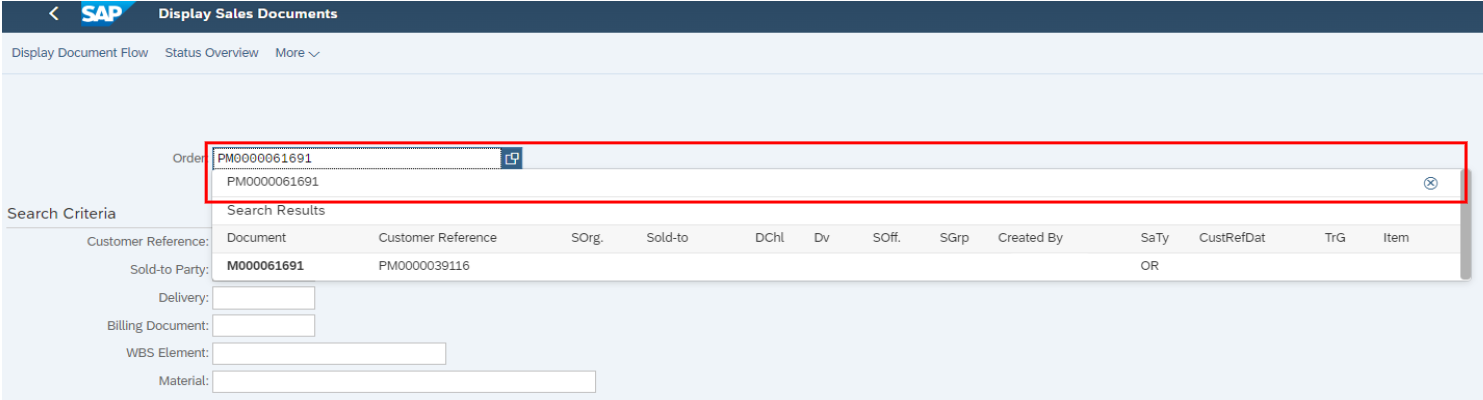Click the Customer Reference column header
1483x400 pixels.
click(x=437, y=238)
